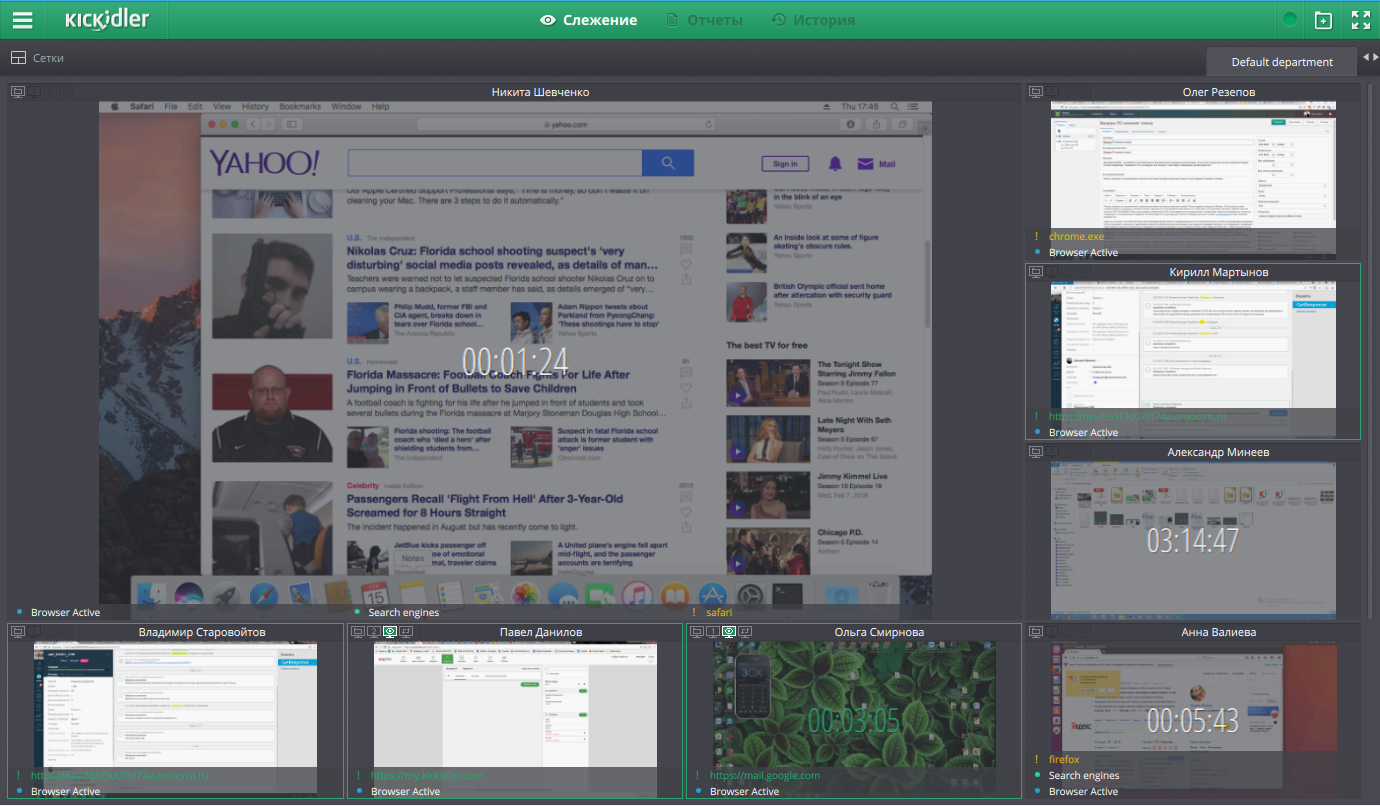Toggle the green eye on Павел Данилов tile
This screenshot has height=806, width=1380.
[390, 632]
